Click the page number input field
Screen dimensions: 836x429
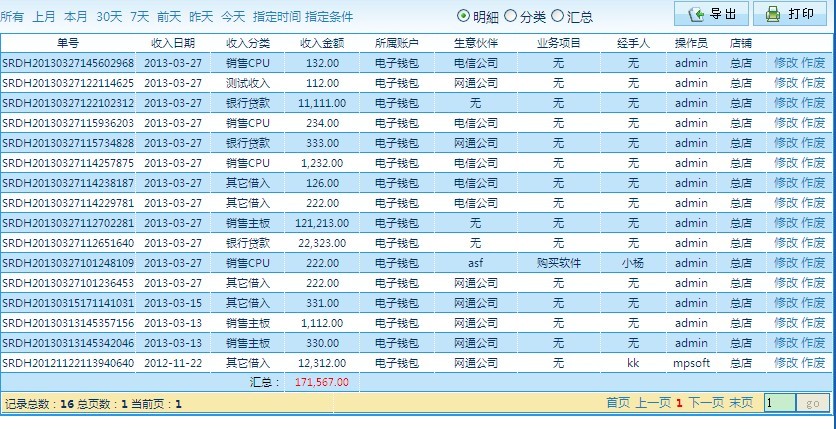click(780, 403)
